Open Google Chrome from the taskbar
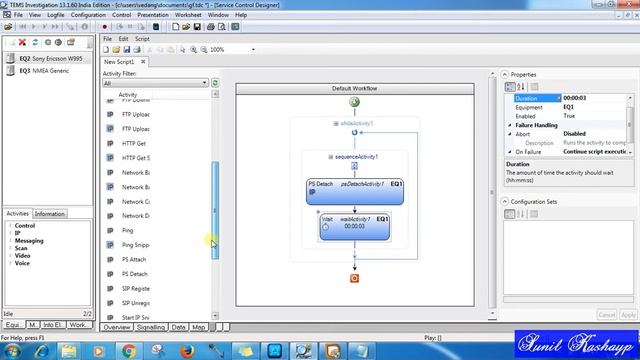This screenshot has width=640, height=360. pyautogui.click(x=129, y=351)
